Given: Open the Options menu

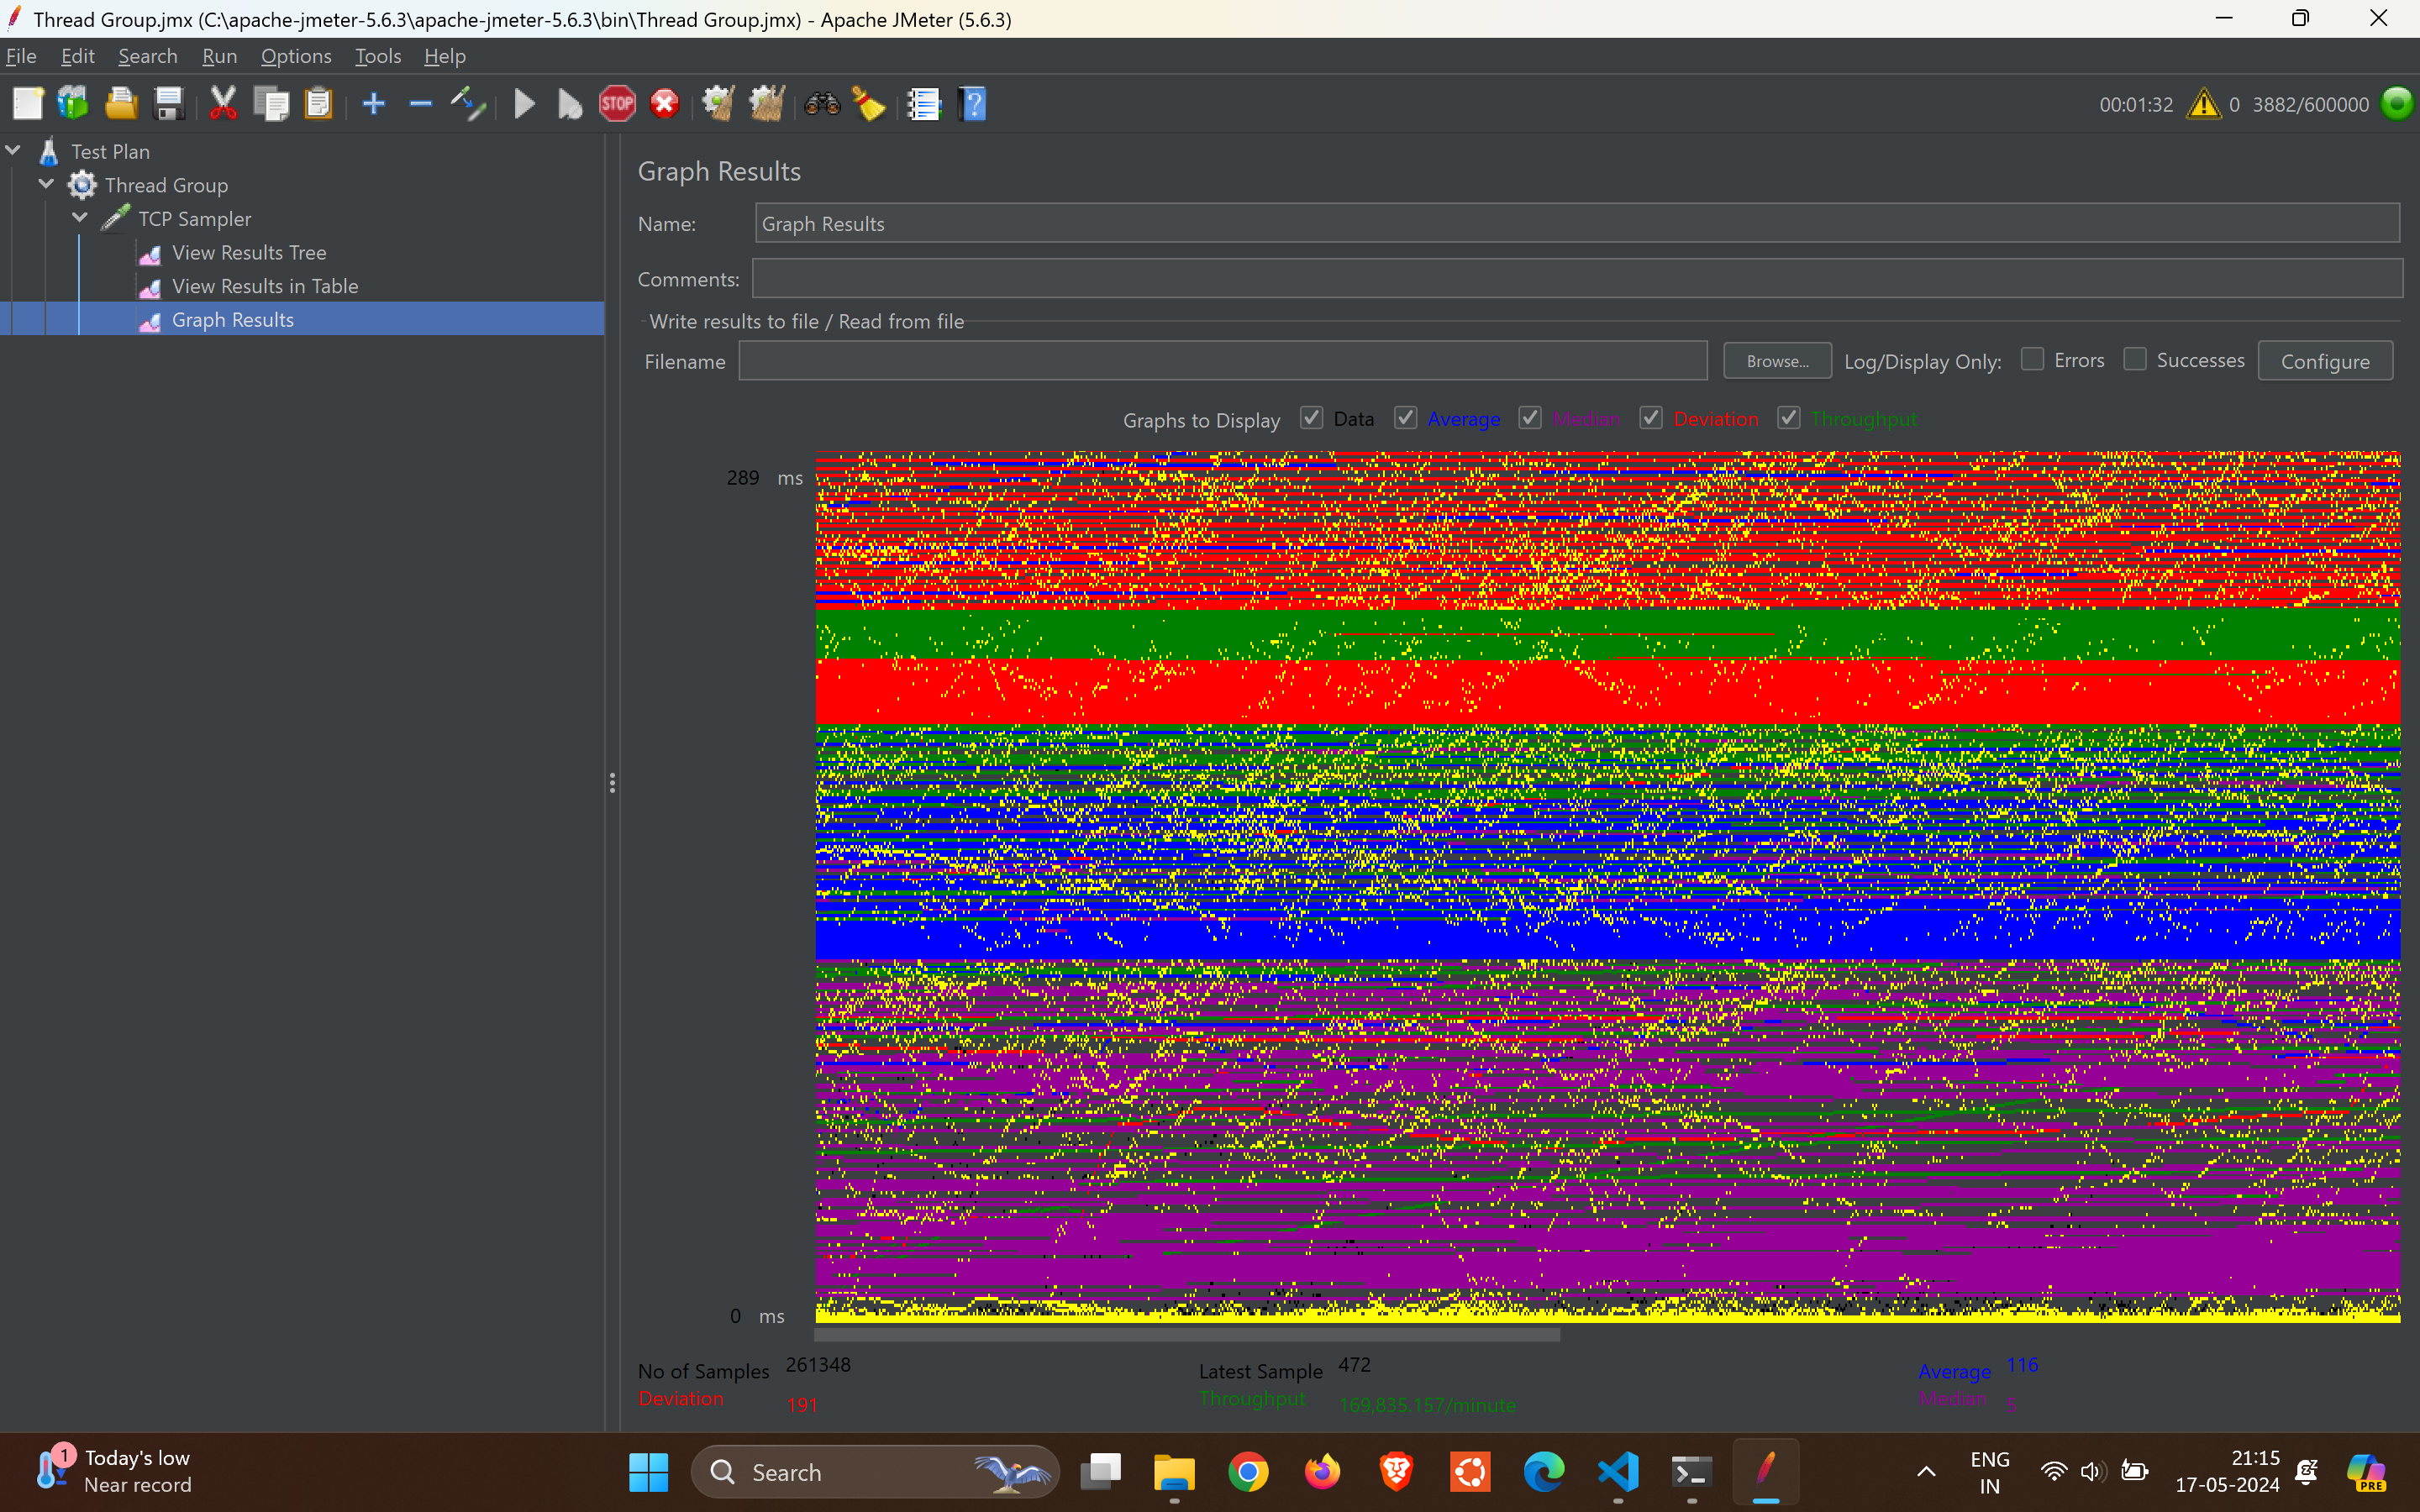Looking at the screenshot, I should (x=295, y=56).
